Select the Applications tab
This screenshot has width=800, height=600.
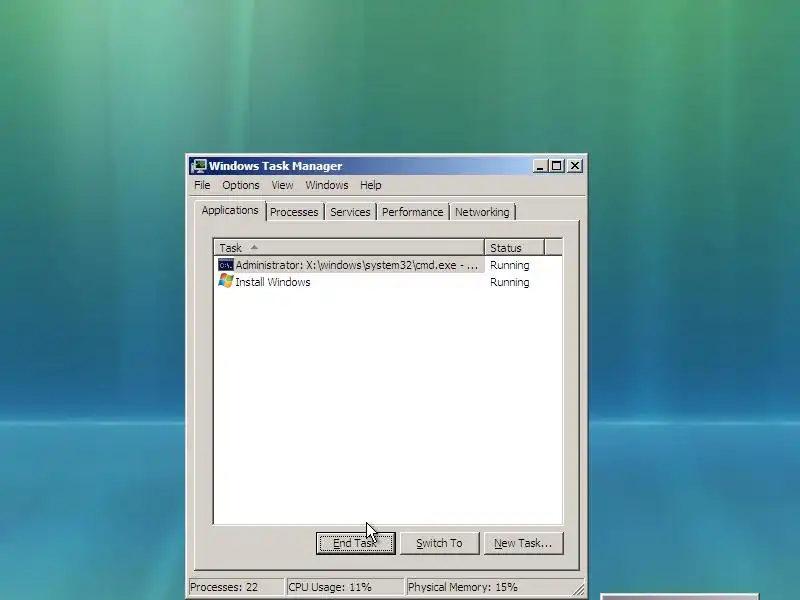[x=230, y=210]
